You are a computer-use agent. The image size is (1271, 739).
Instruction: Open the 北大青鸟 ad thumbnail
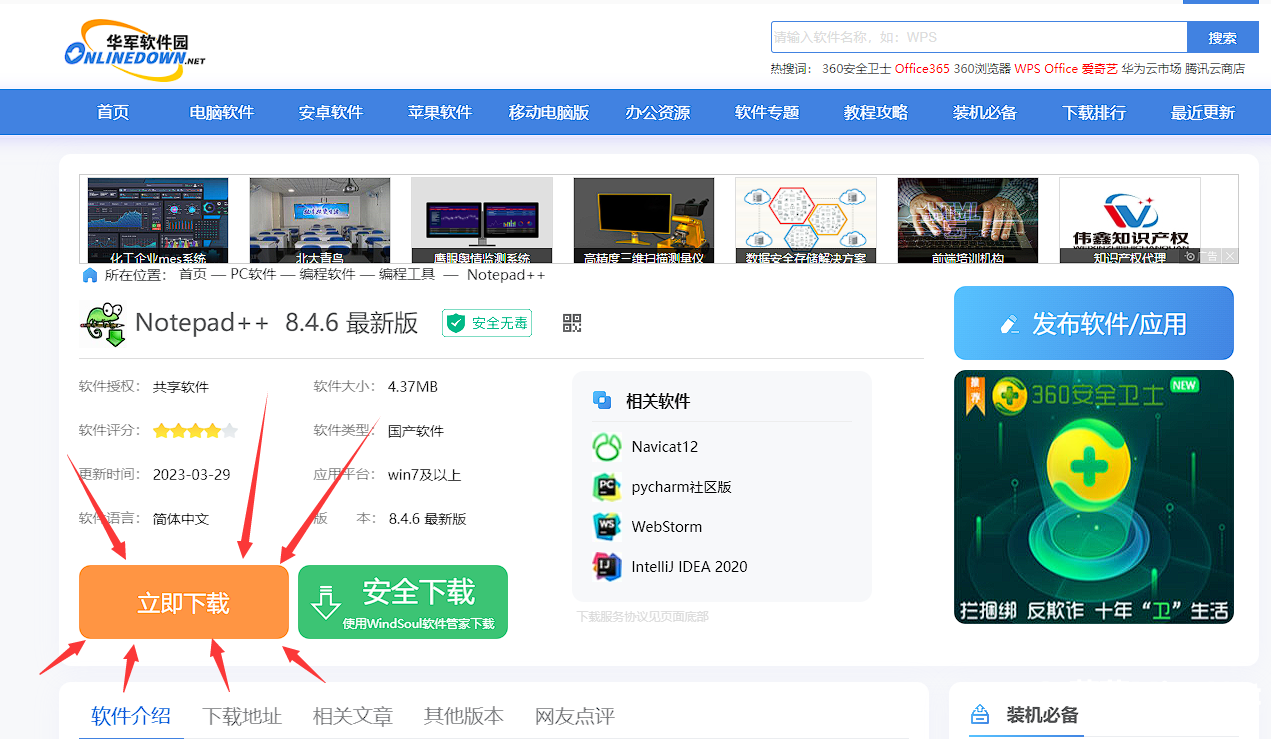[319, 221]
